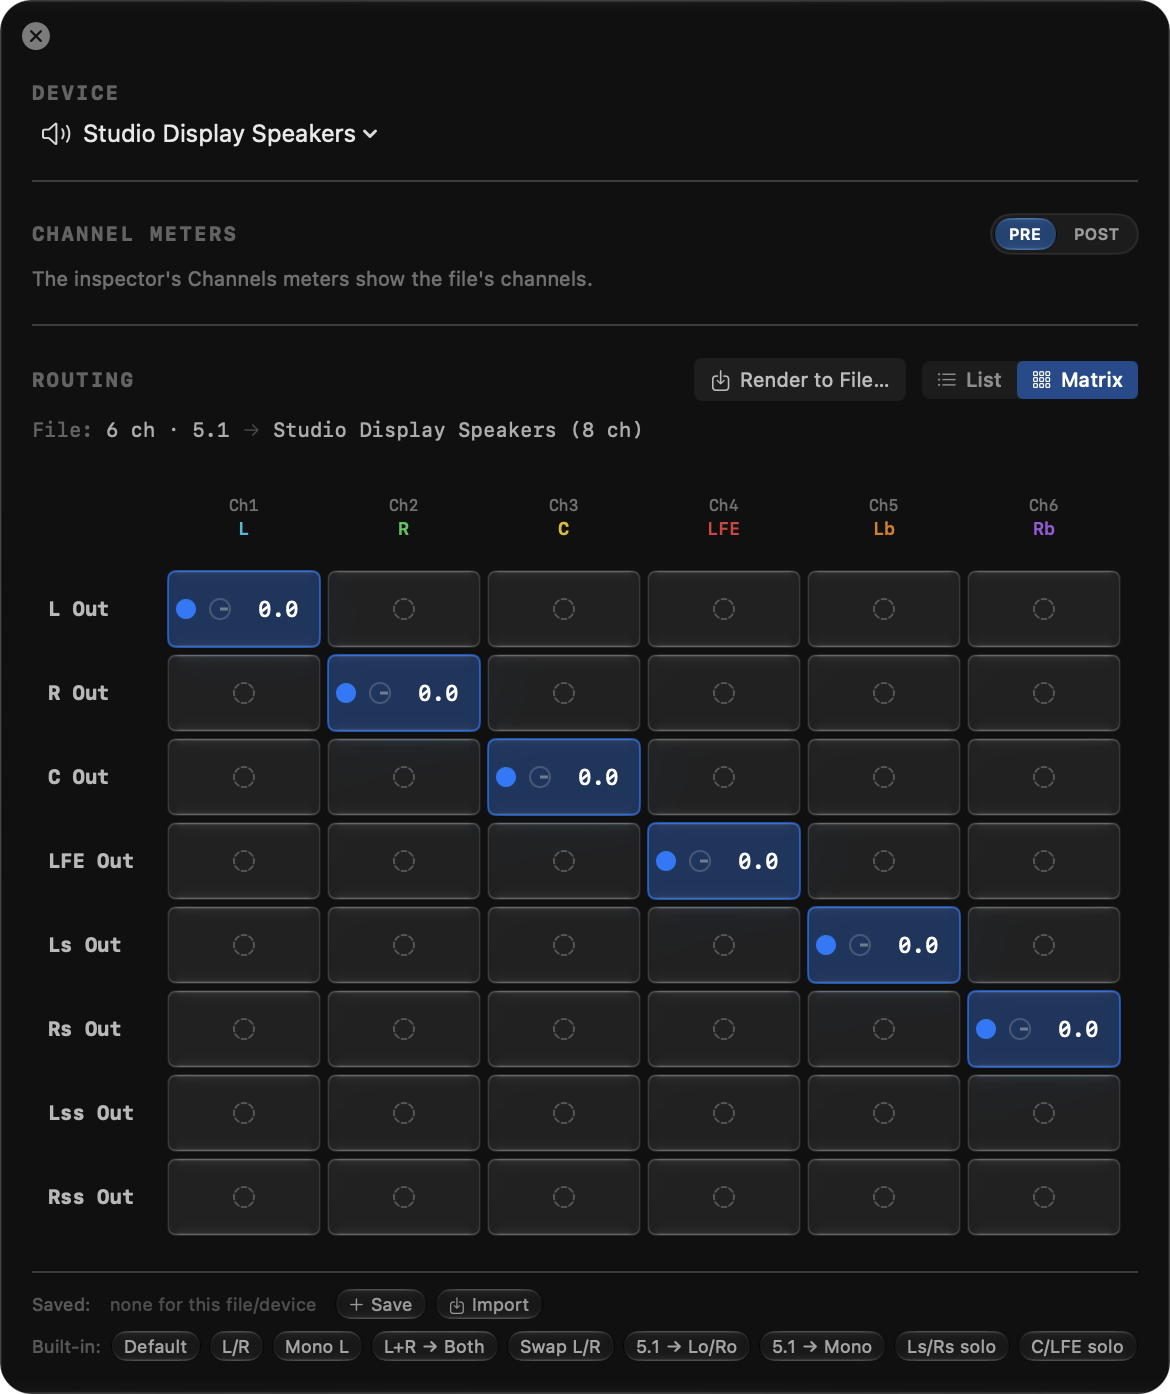Screen dimensions: 1170x1394
Task: Toggle the blue dot in LFE Out Ch4 cell
Action: coord(666,861)
